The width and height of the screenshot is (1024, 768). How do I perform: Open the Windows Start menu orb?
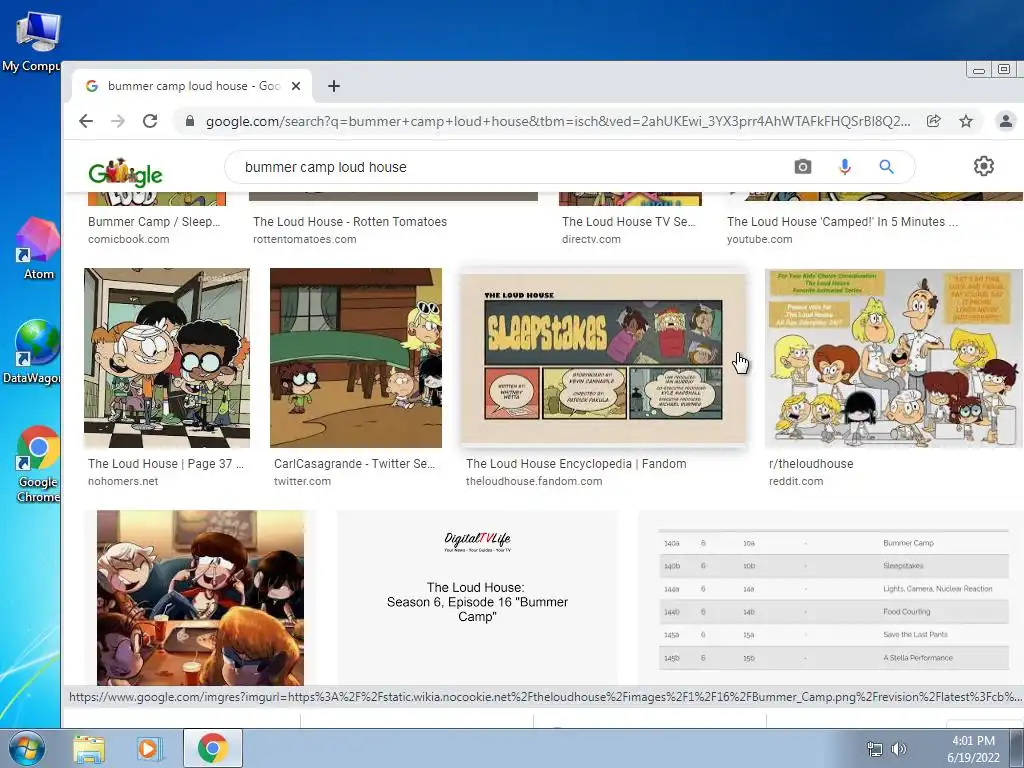(x=26, y=748)
